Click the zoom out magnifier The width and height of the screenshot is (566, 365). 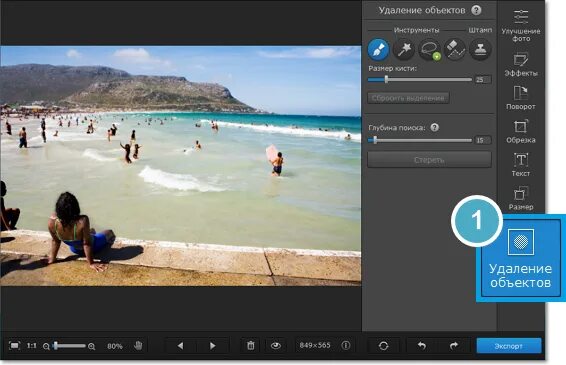(x=46, y=346)
